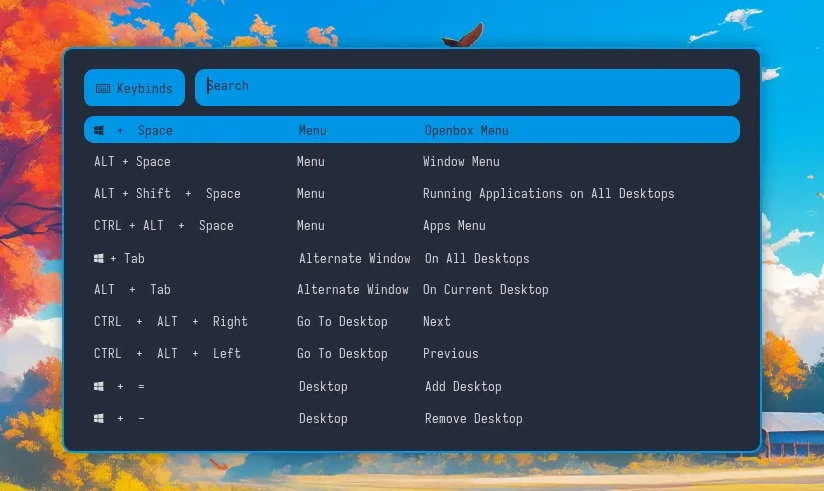Select the highlighted Openbox Menu text

pyautogui.click(x=466, y=130)
